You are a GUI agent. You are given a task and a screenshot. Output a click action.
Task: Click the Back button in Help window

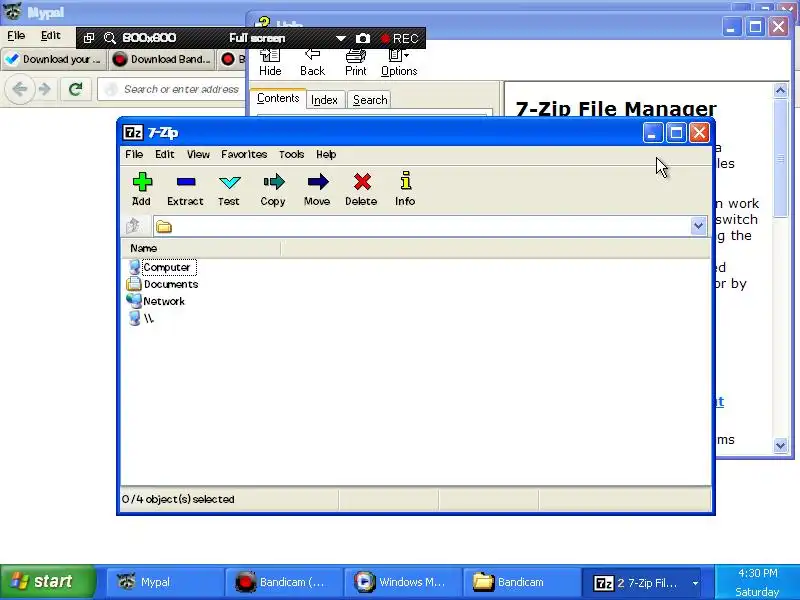pos(312,63)
